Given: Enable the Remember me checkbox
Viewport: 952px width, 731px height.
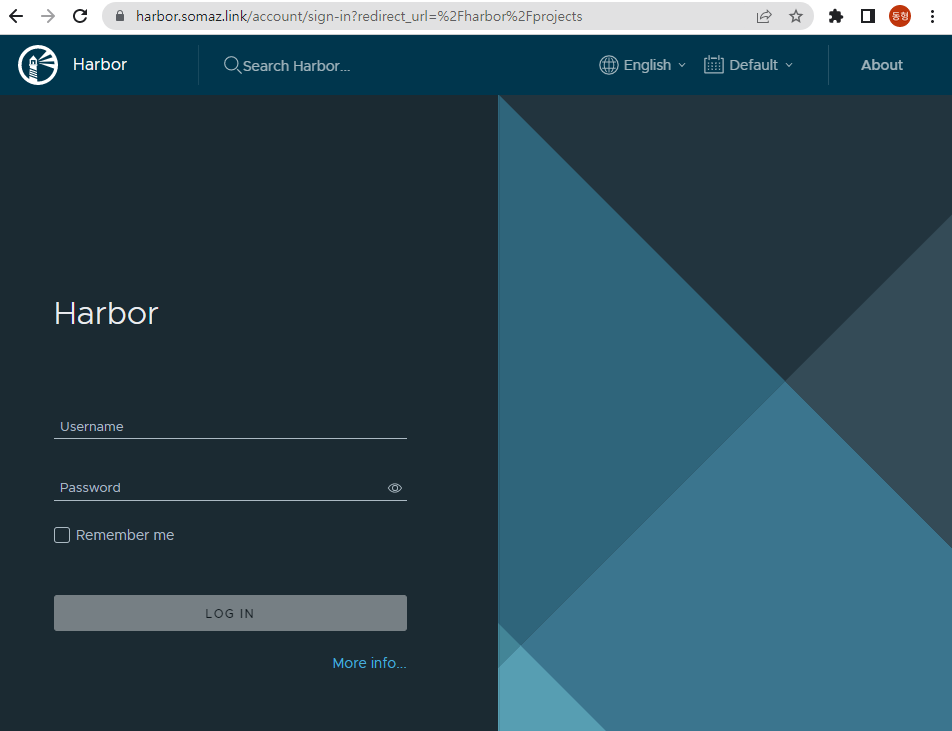Looking at the screenshot, I should pyautogui.click(x=62, y=535).
